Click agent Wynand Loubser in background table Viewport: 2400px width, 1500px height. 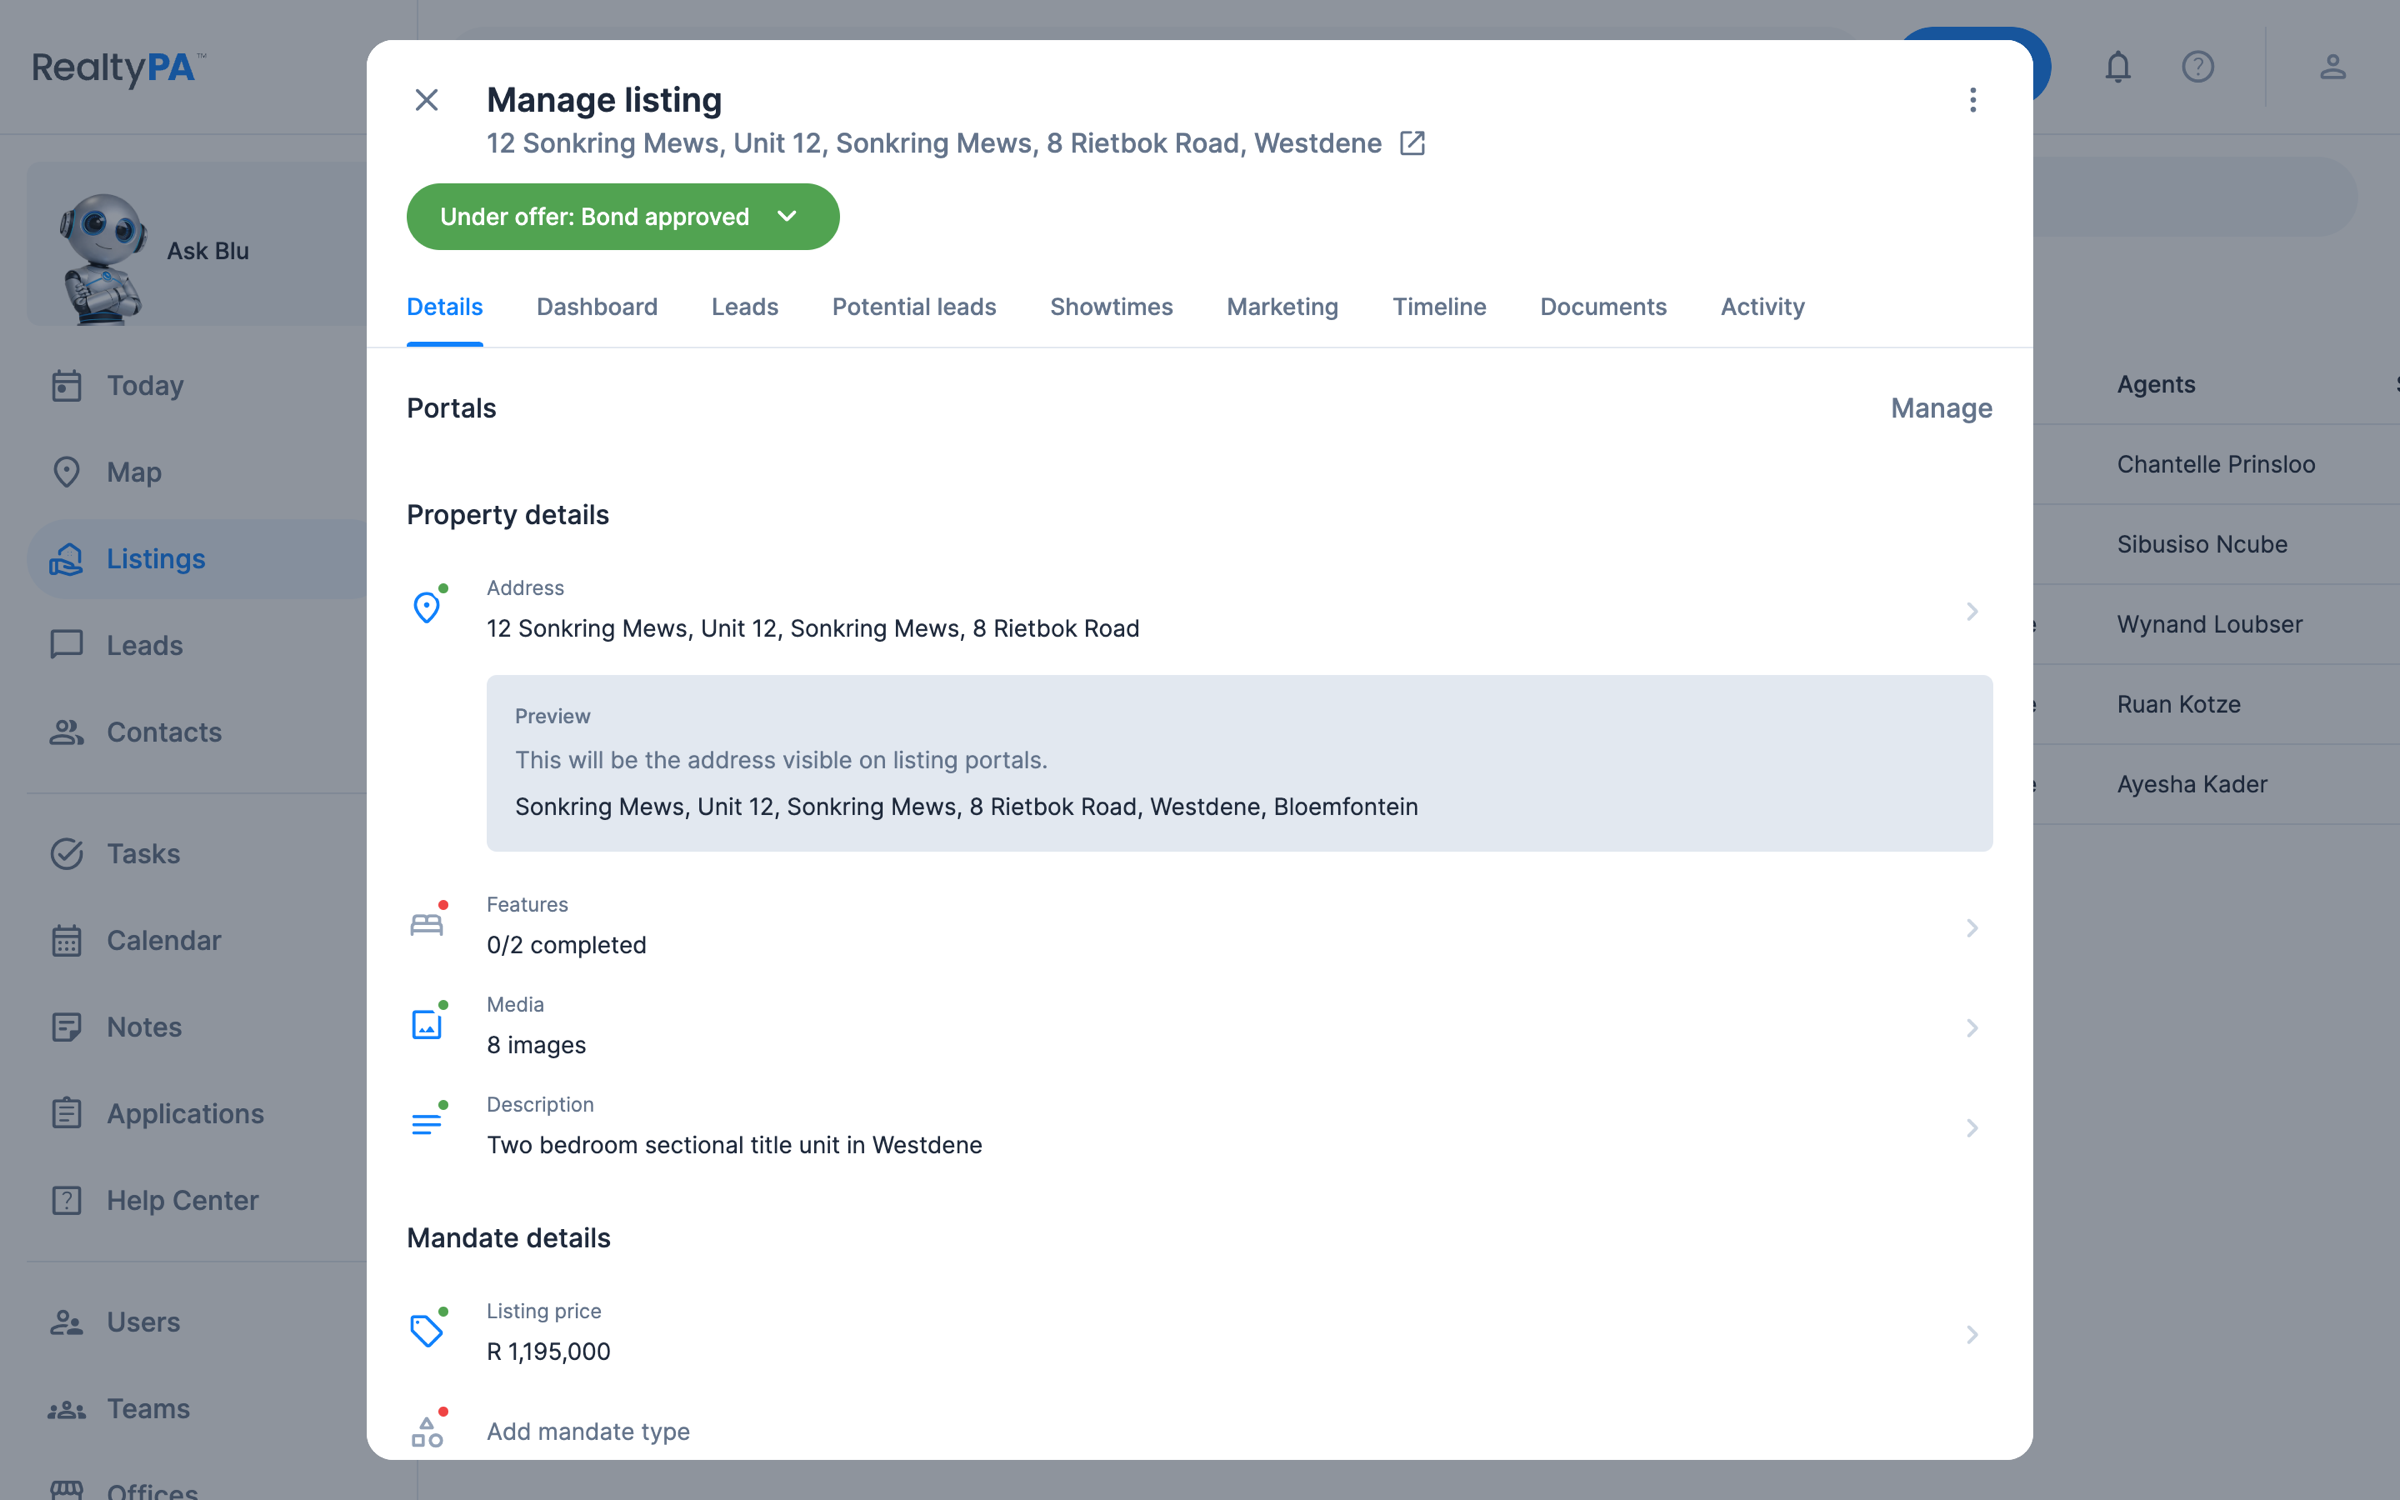coord(2209,624)
